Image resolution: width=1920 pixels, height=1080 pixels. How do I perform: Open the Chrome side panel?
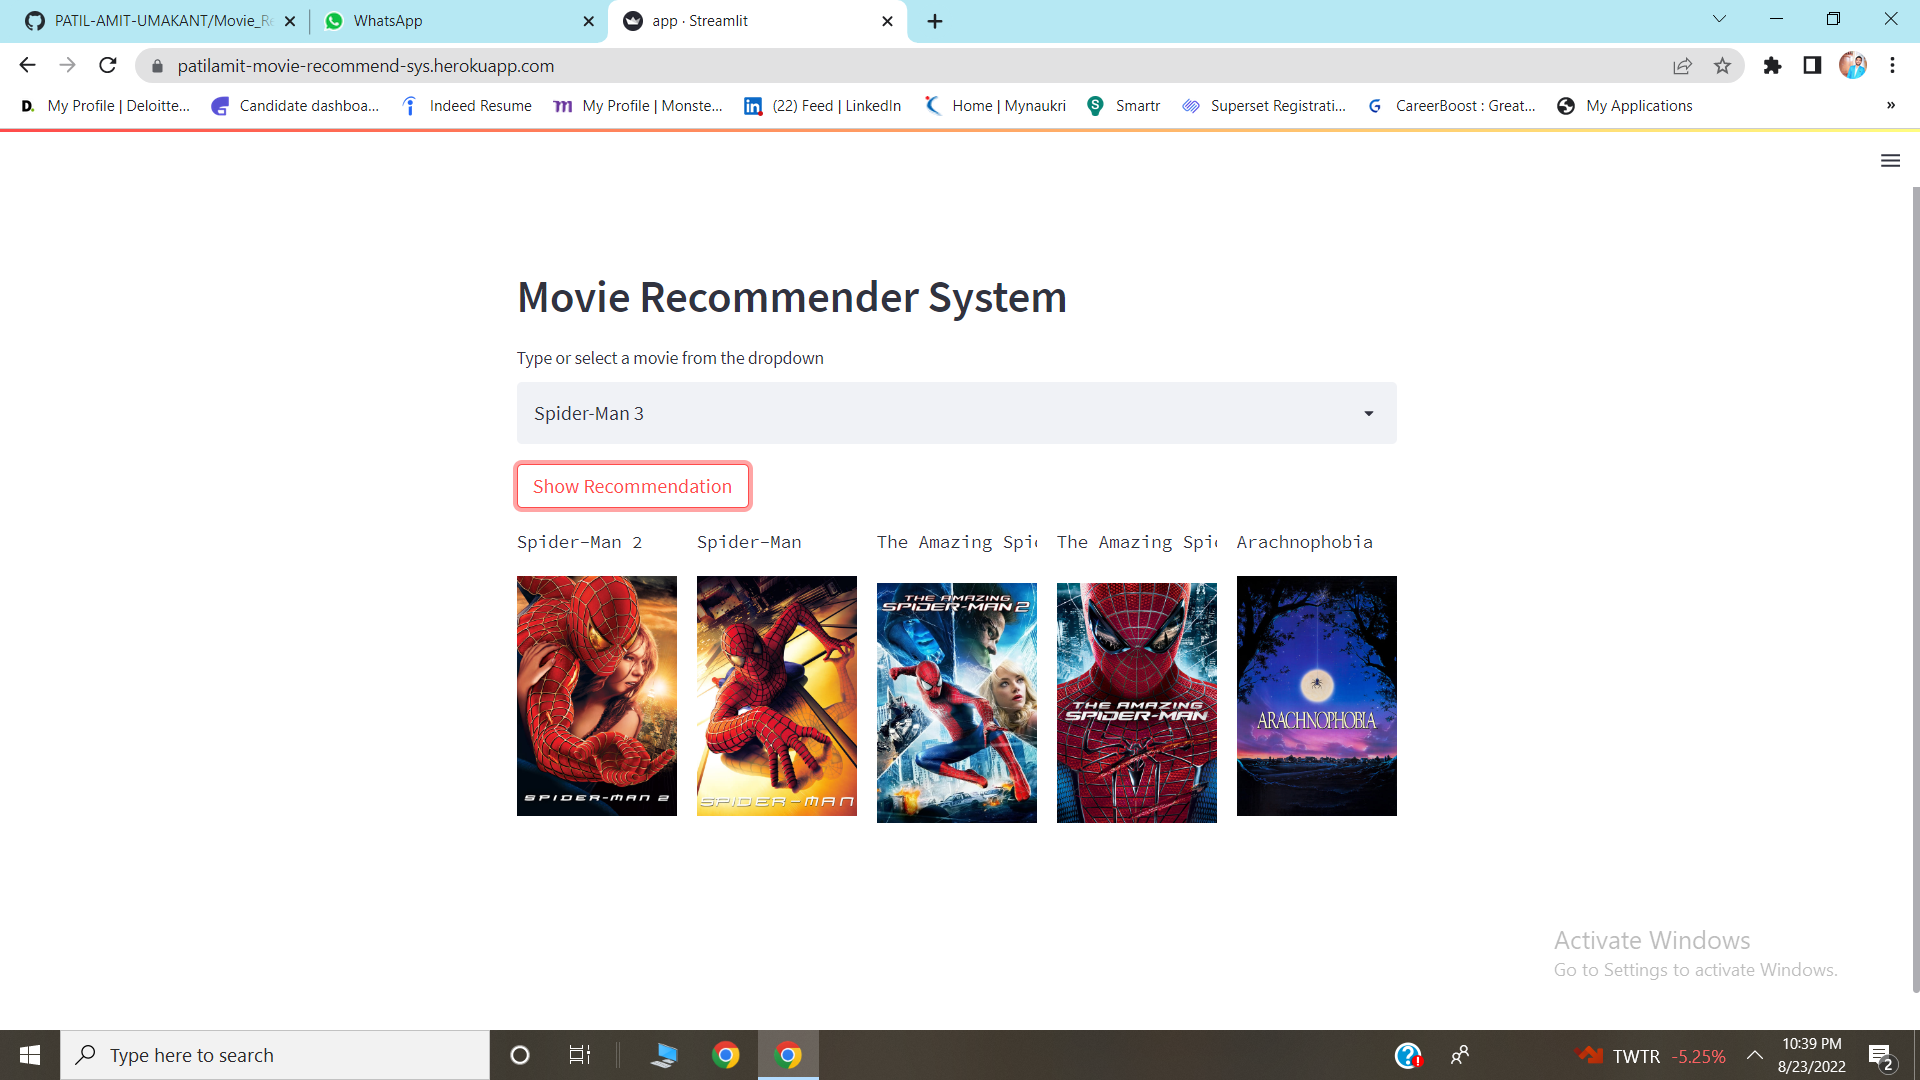(1812, 65)
